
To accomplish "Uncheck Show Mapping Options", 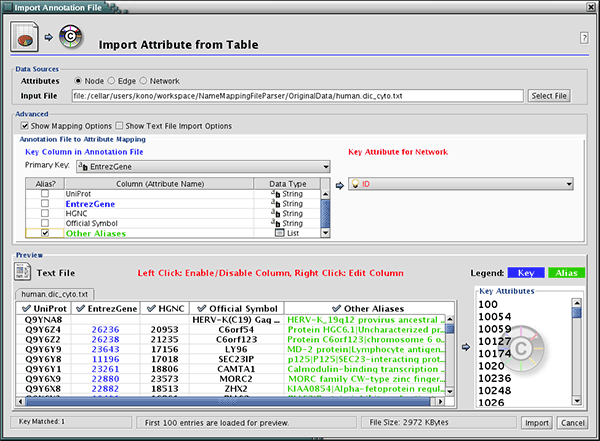I will [25, 126].
